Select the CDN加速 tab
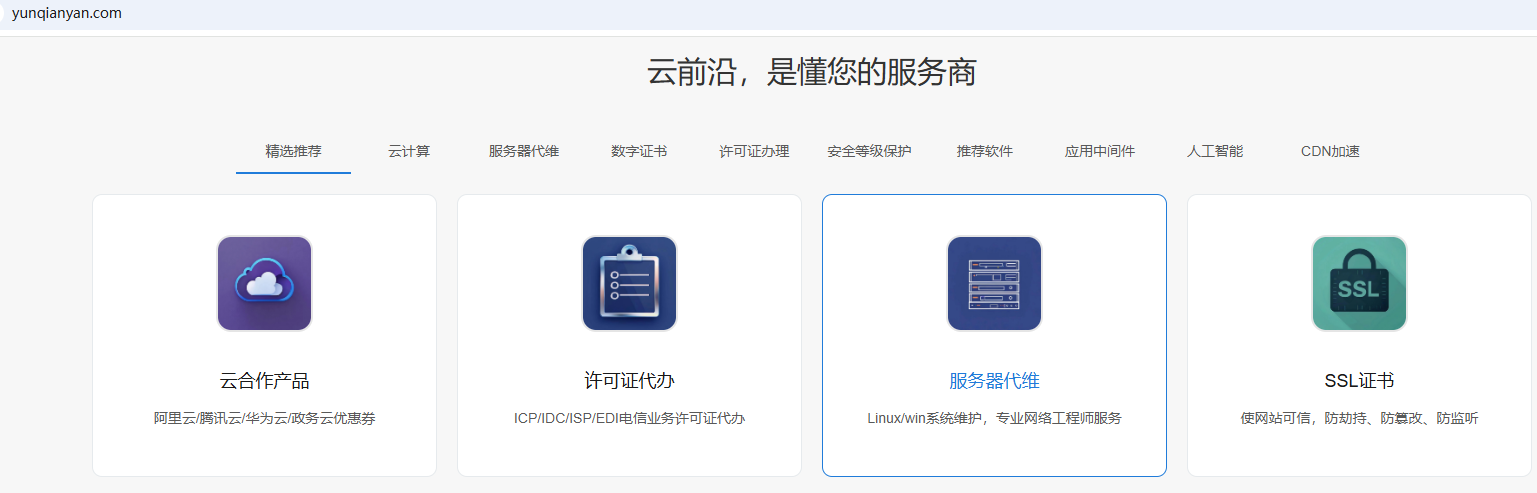1537x493 pixels. click(x=1330, y=152)
